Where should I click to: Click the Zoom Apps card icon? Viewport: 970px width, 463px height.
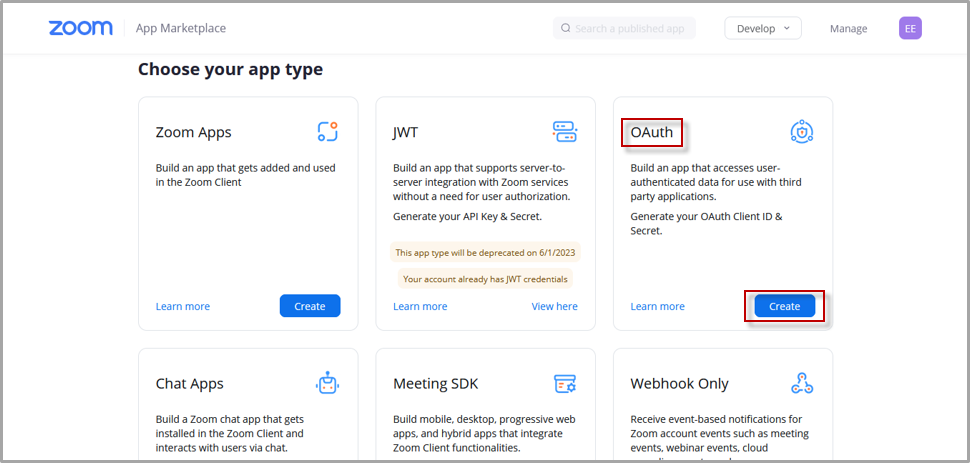pos(328,131)
